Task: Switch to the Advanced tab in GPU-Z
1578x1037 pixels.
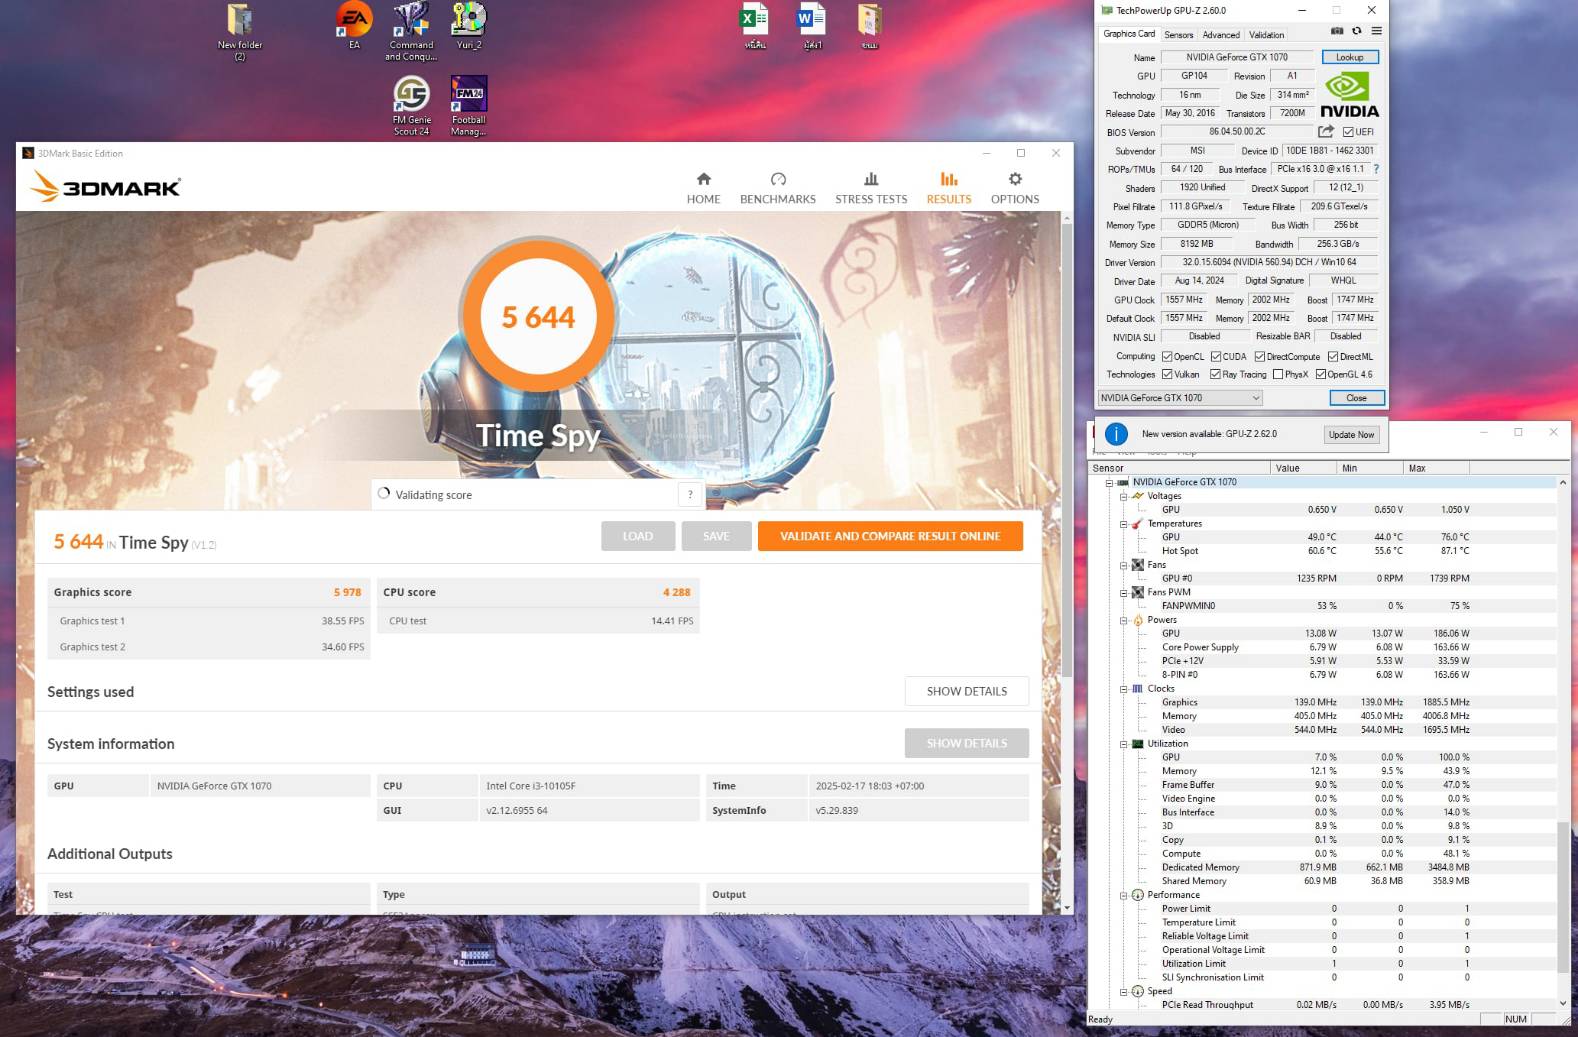Action: 1220,34
